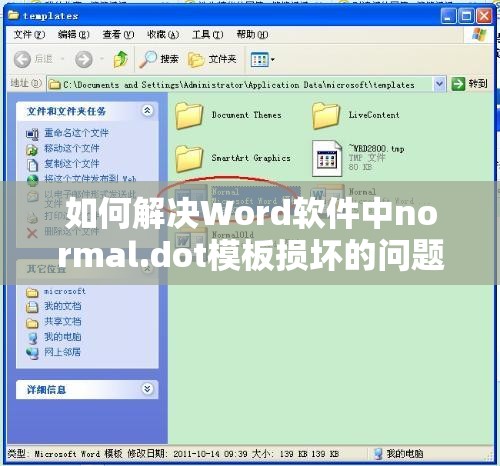Open 我的文档 My Documents link
This screenshot has height=466, width=500.
point(63,306)
